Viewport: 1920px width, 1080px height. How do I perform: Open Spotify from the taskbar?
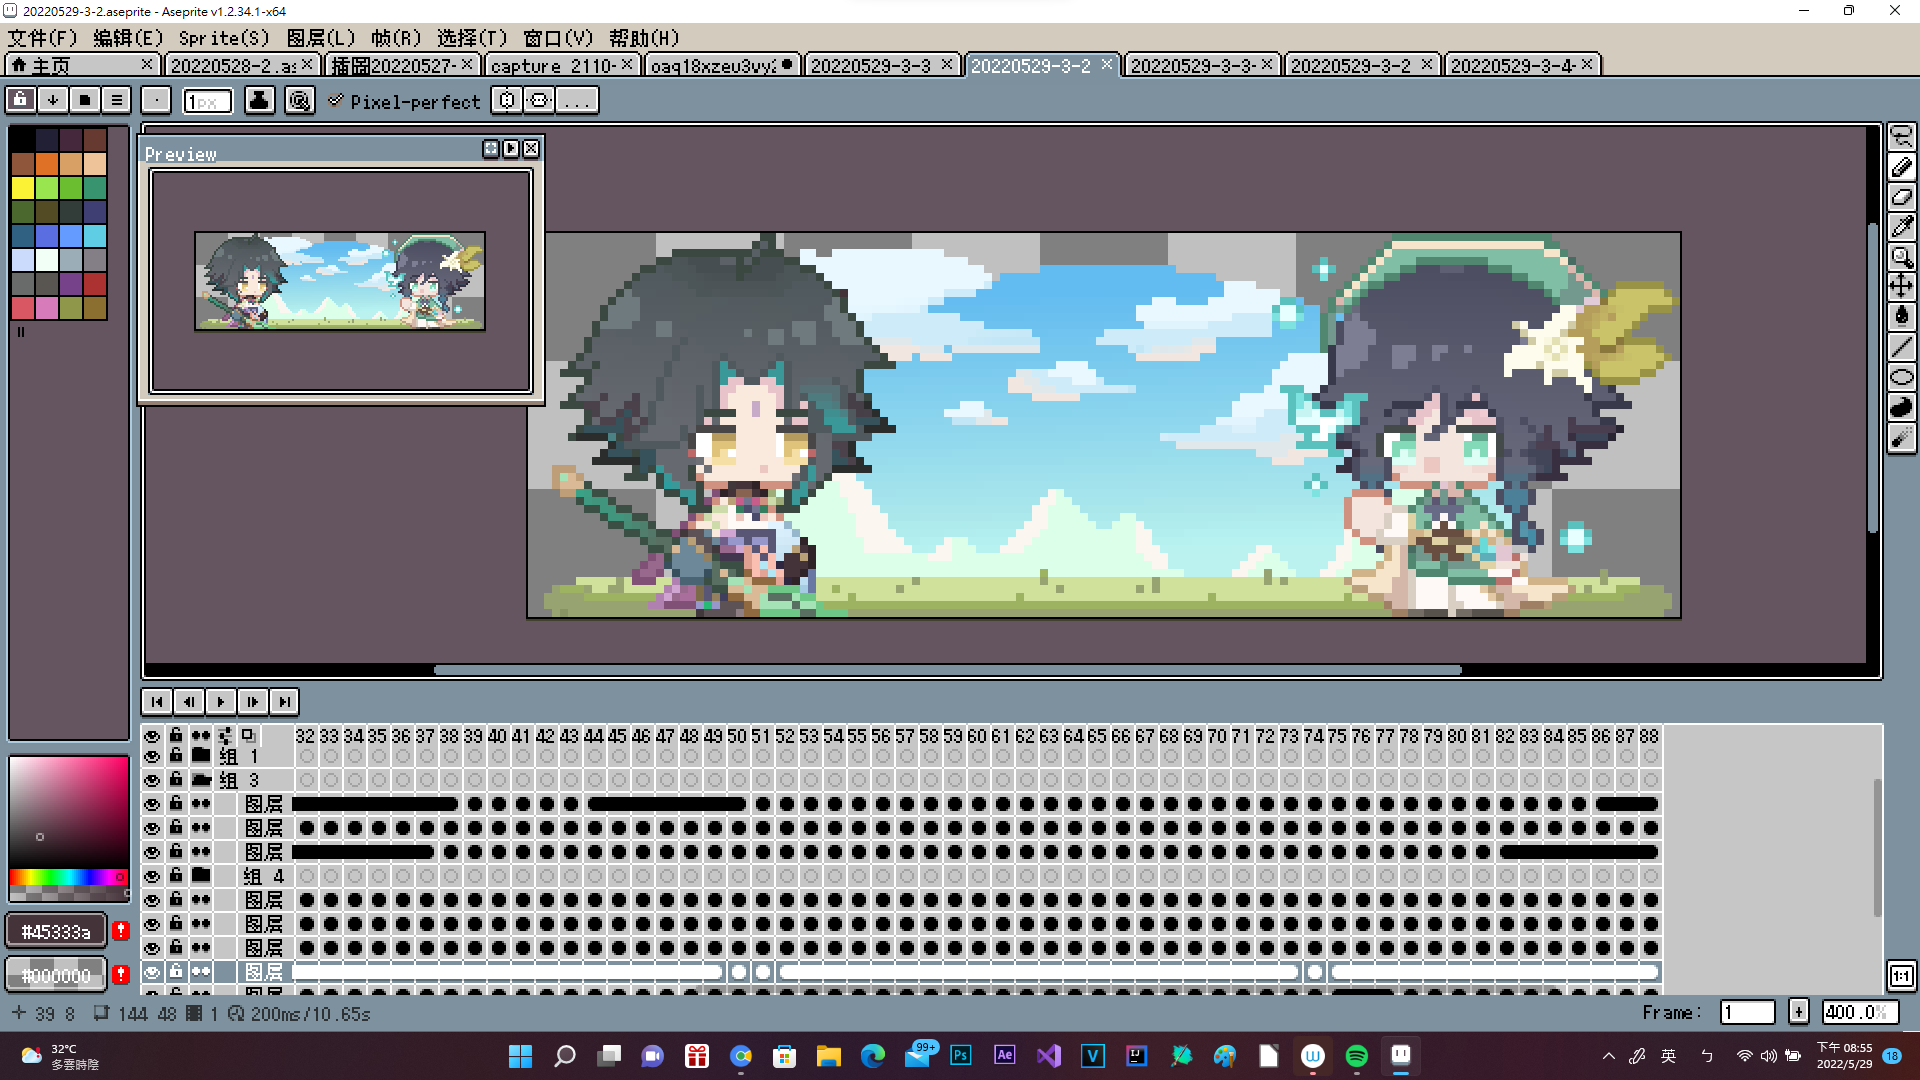point(1357,1056)
